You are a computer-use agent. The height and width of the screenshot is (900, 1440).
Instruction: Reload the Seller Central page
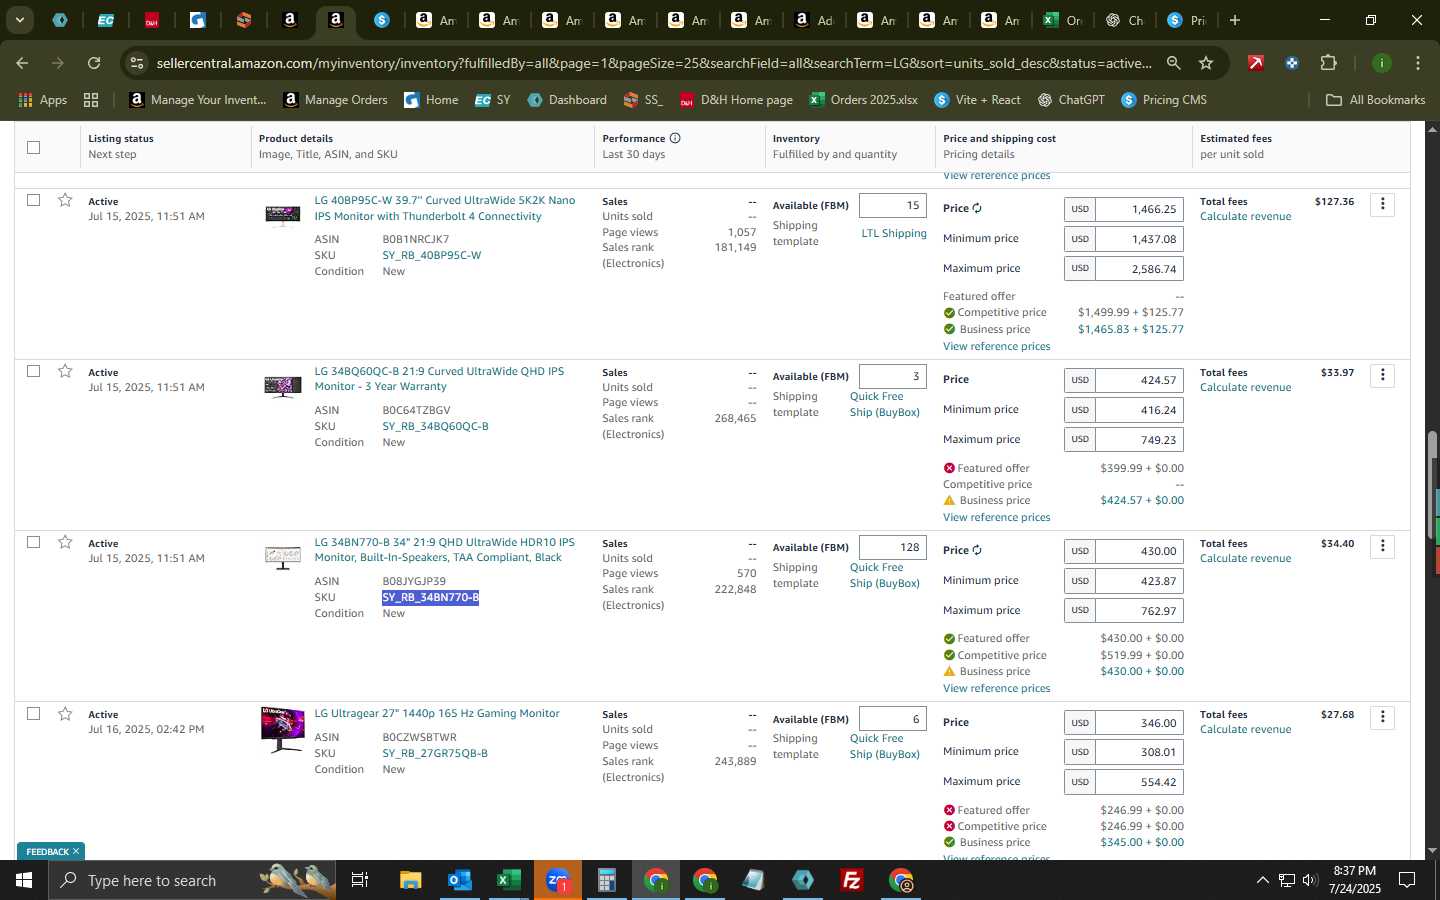94,63
